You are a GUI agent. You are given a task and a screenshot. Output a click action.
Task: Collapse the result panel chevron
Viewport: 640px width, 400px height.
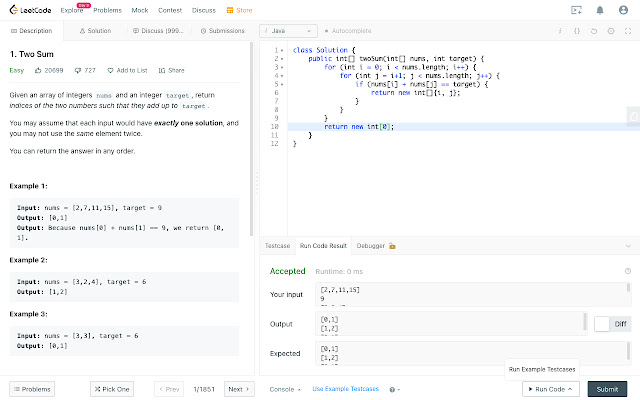(628, 246)
